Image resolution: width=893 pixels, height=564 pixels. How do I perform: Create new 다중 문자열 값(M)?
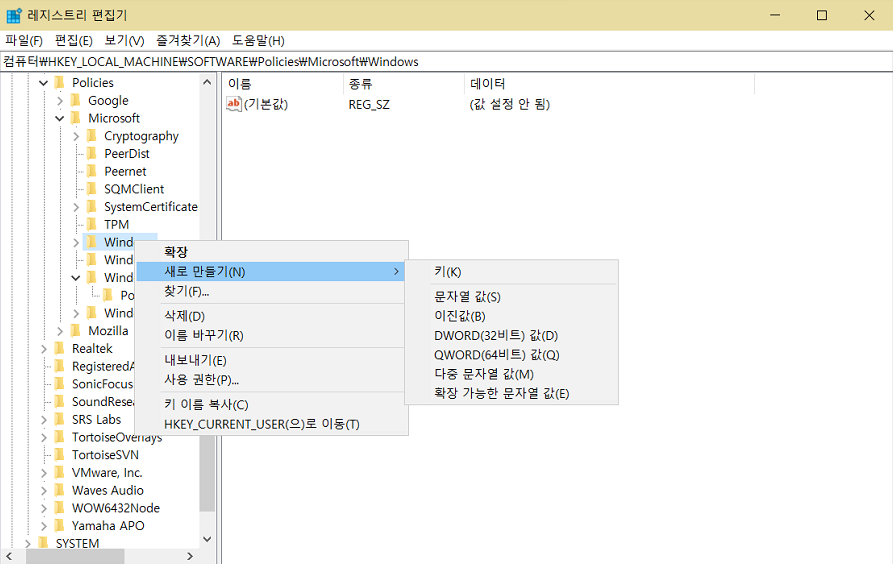pyautogui.click(x=511, y=374)
